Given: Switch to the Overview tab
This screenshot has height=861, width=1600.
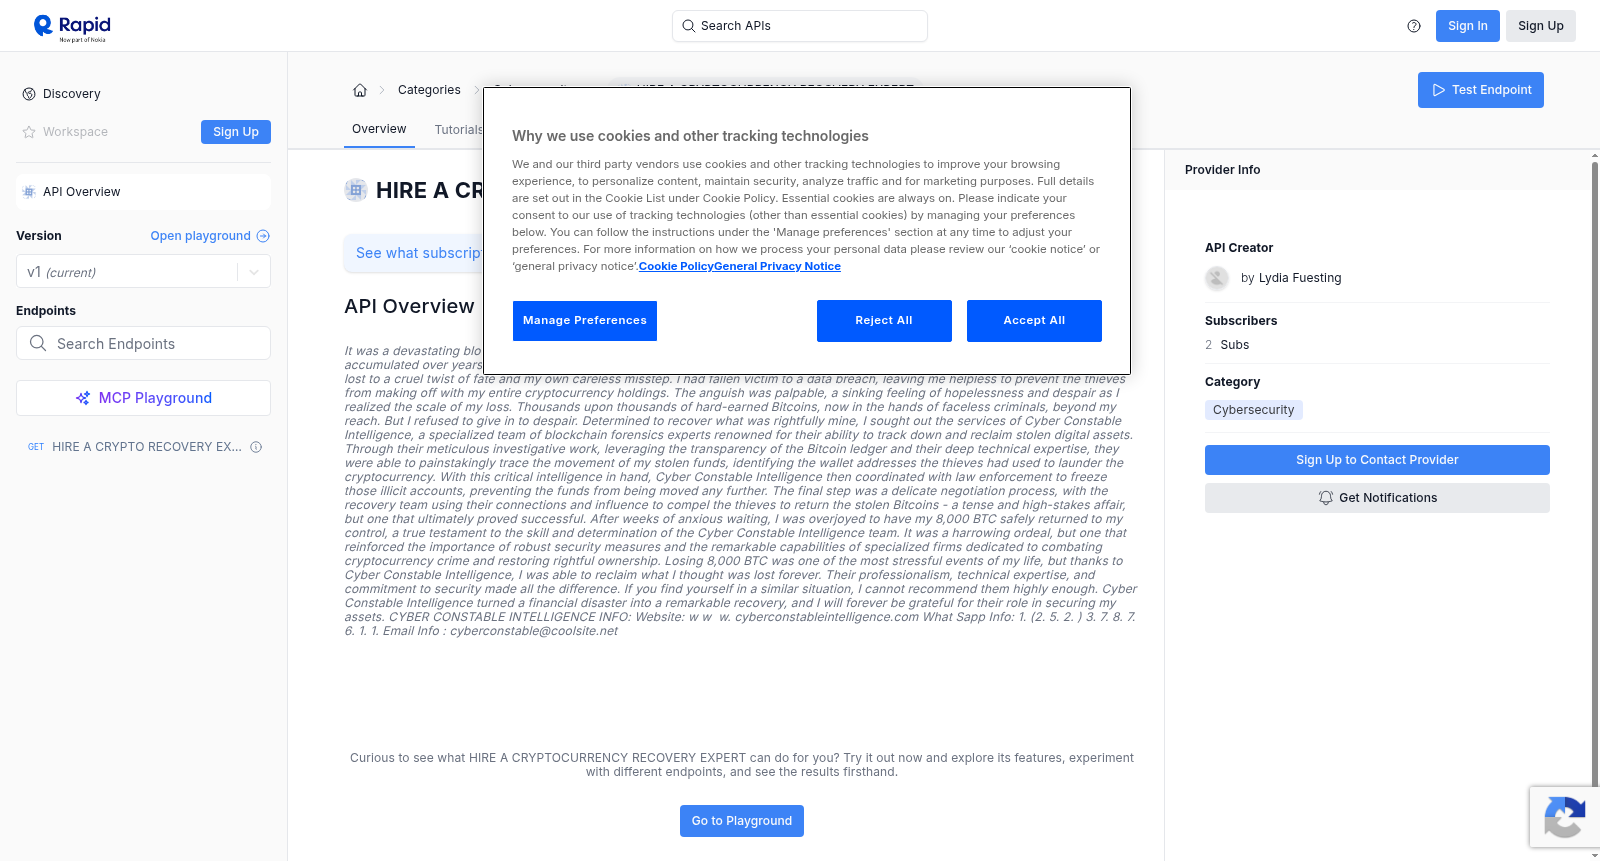Looking at the screenshot, I should (379, 129).
